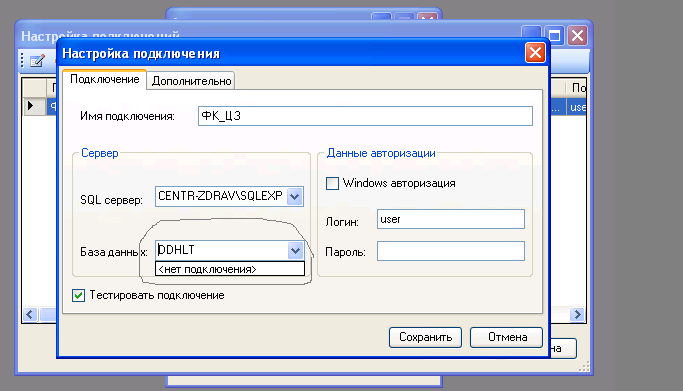The width and height of the screenshot is (683, 391).
Task: Close the background Настройка подключений window
Action: pyautogui.click(x=577, y=35)
